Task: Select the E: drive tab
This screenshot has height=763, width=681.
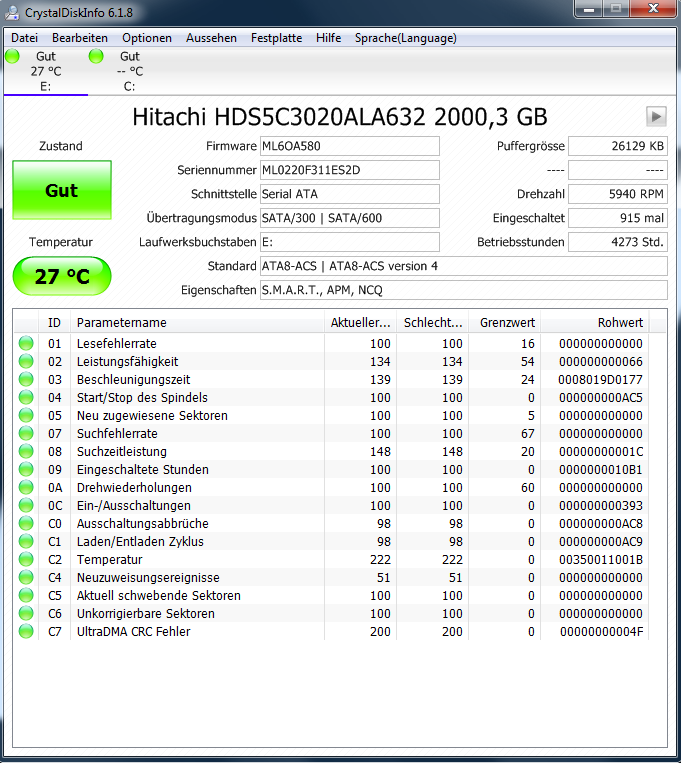Action: (46, 72)
